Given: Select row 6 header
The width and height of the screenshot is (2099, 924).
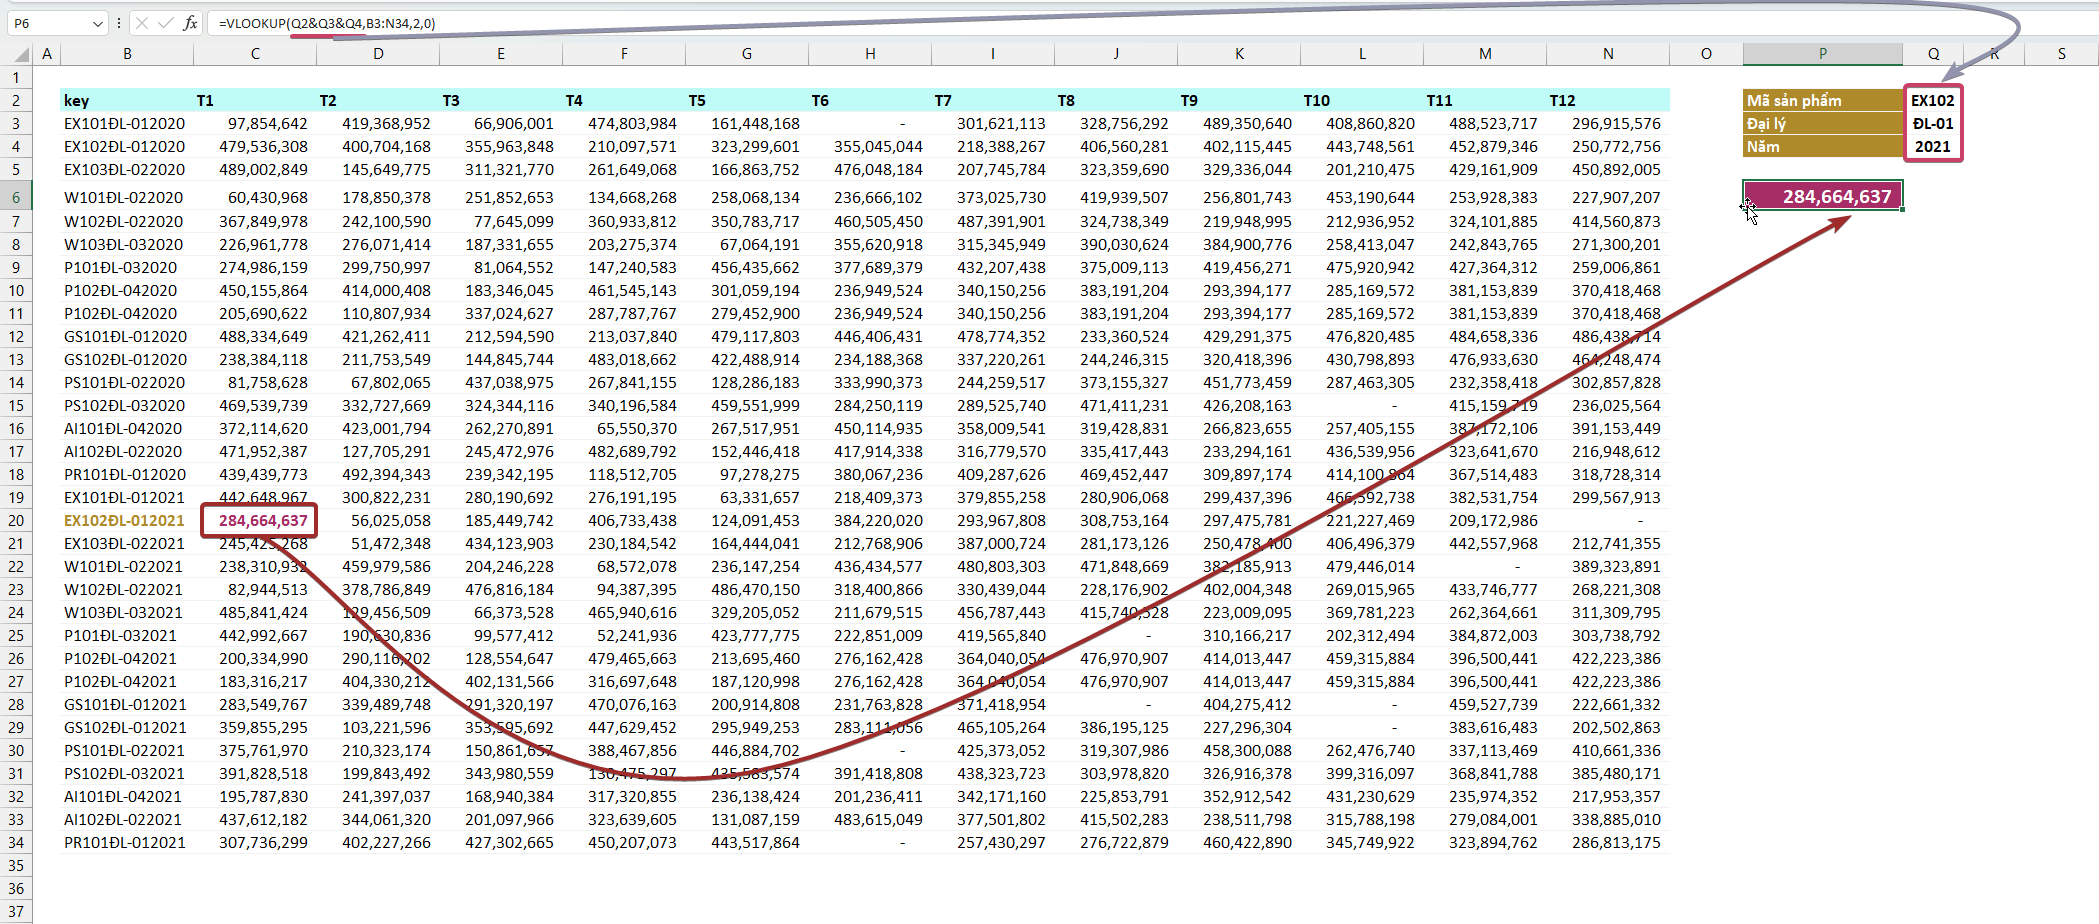Looking at the screenshot, I should pos(16,197).
